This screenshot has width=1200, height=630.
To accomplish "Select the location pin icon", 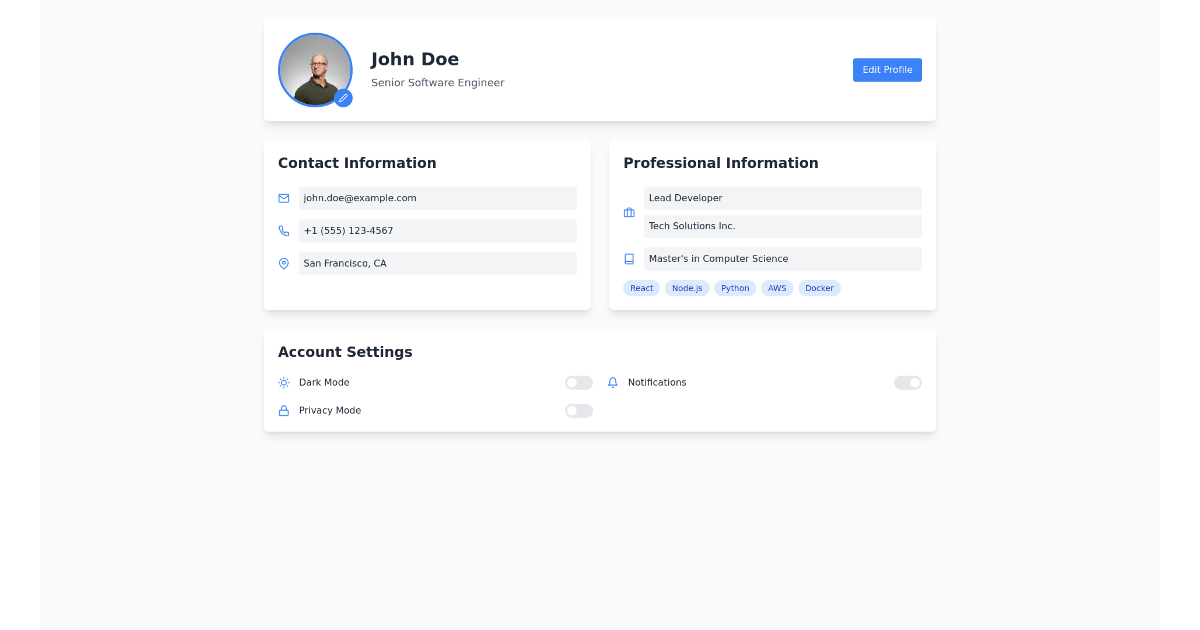I will pos(283,263).
